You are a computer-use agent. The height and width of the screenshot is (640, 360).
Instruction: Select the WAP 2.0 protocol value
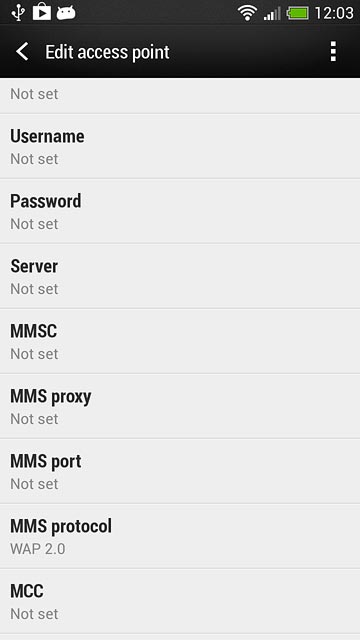click(38, 549)
